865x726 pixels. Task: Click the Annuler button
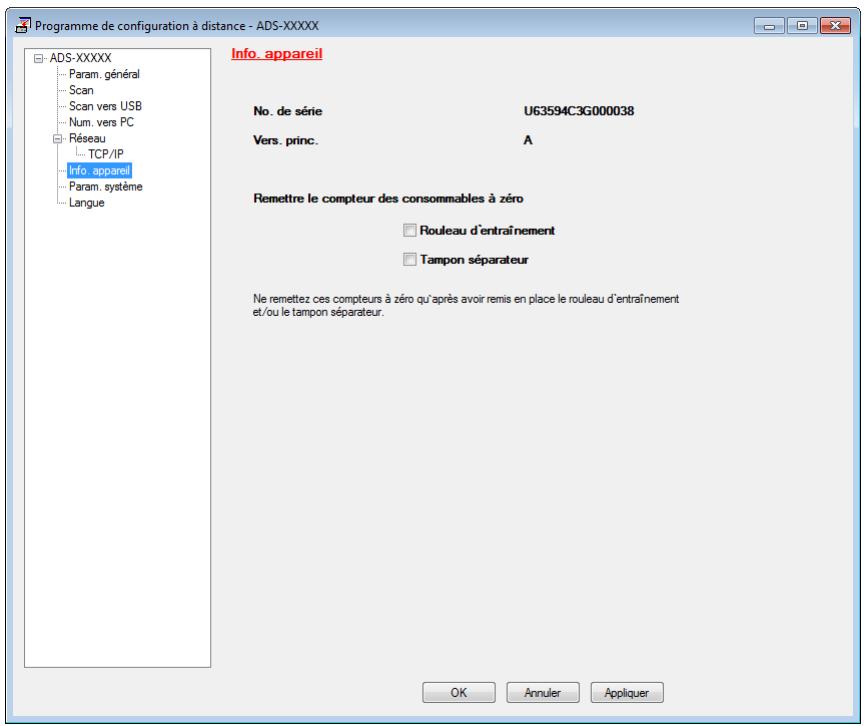click(543, 692)
